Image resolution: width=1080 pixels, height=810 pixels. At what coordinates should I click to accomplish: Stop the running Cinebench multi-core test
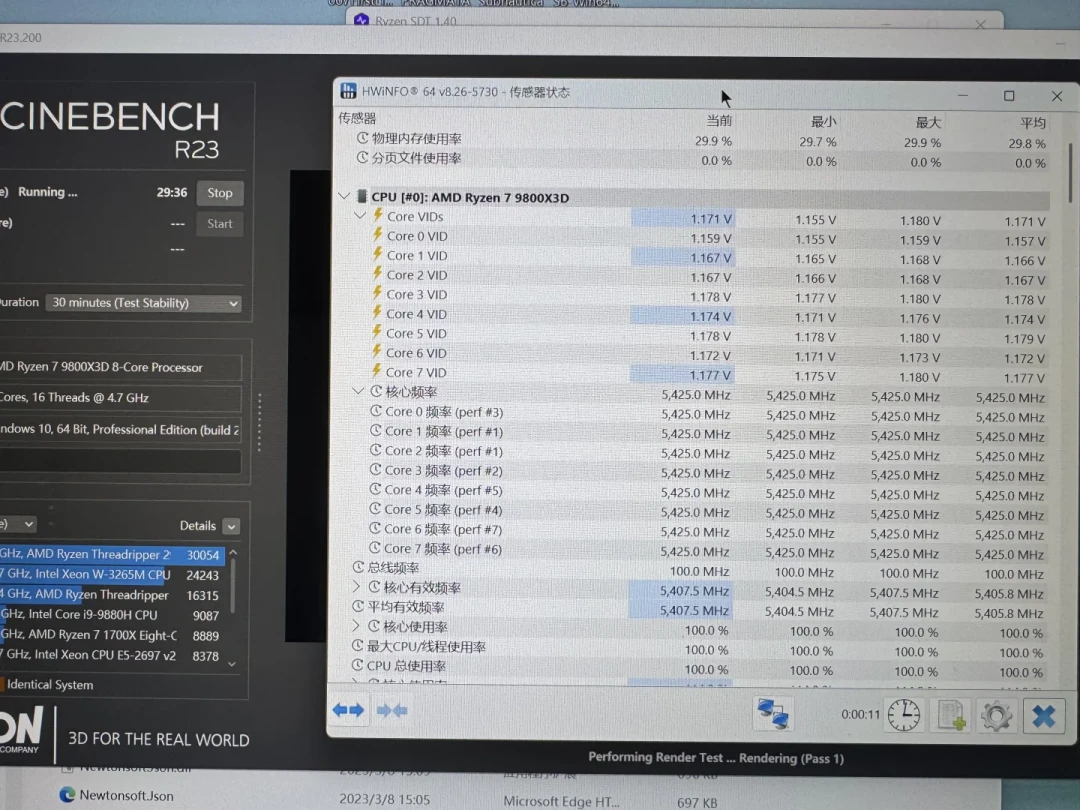point(220,193)
